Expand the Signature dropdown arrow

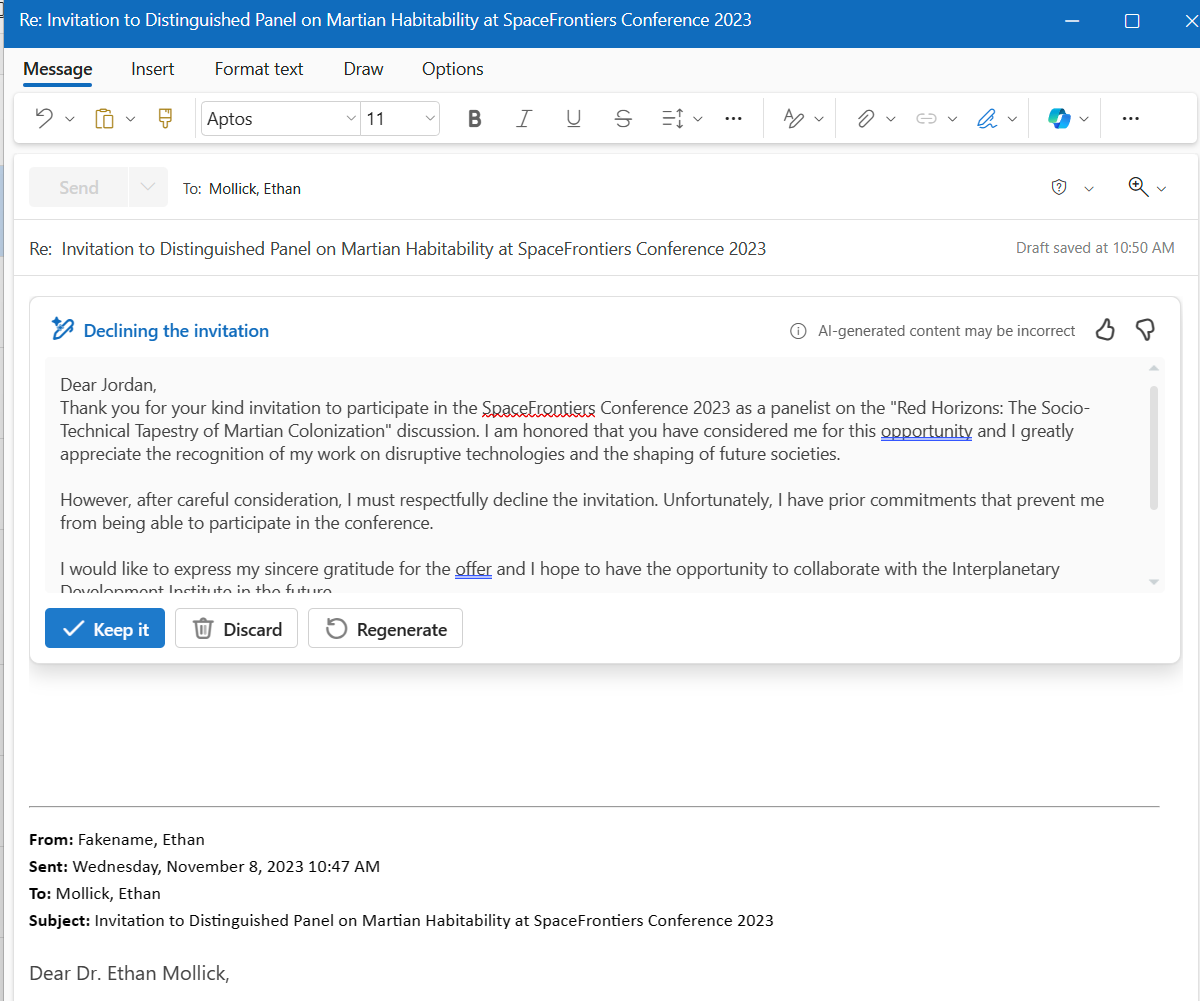[x=1012, y=119]
